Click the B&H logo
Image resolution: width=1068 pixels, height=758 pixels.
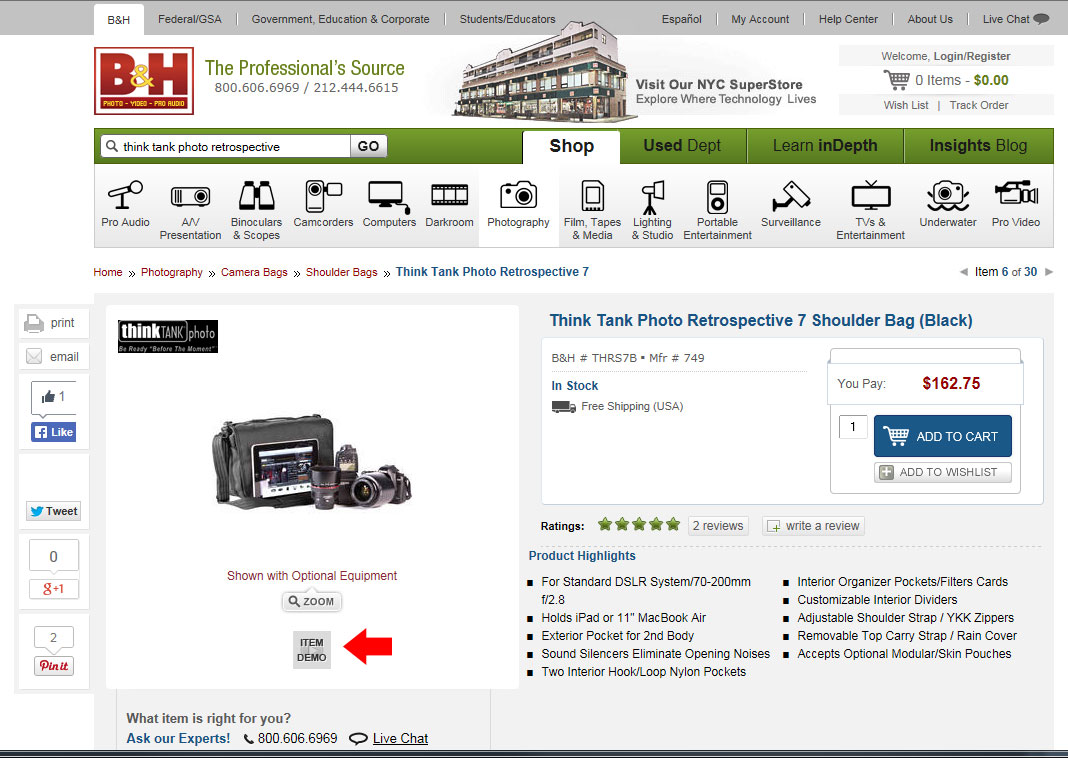pos(144,80)
